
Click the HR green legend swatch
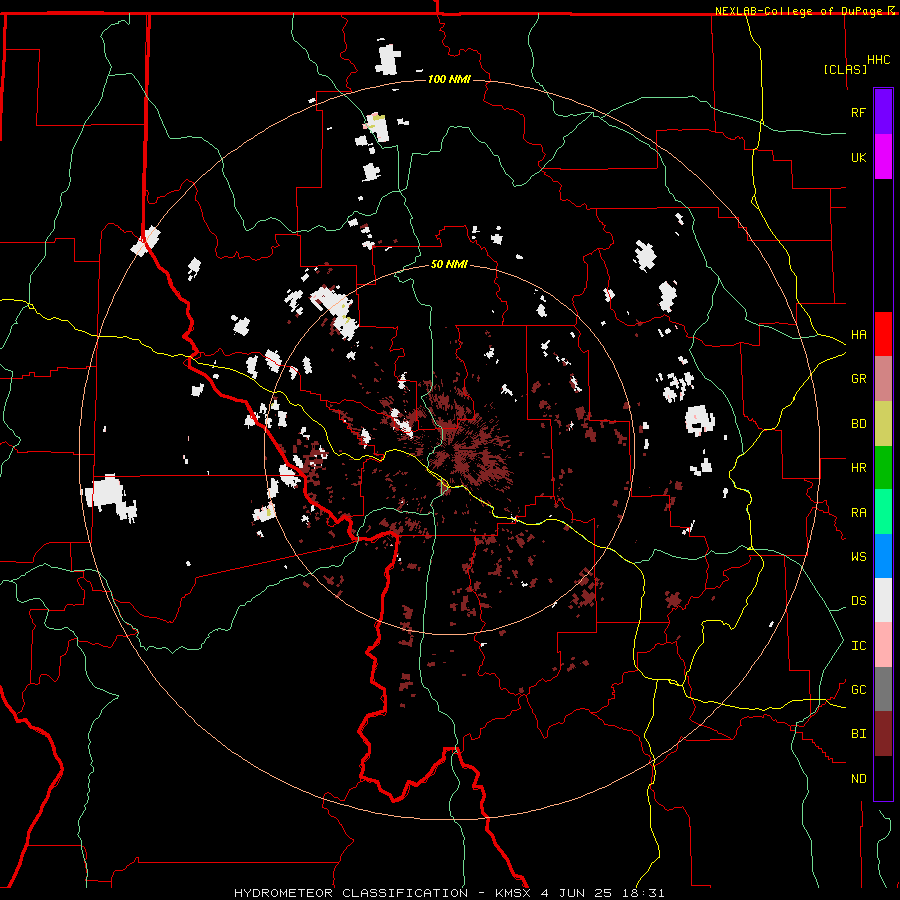883,467
